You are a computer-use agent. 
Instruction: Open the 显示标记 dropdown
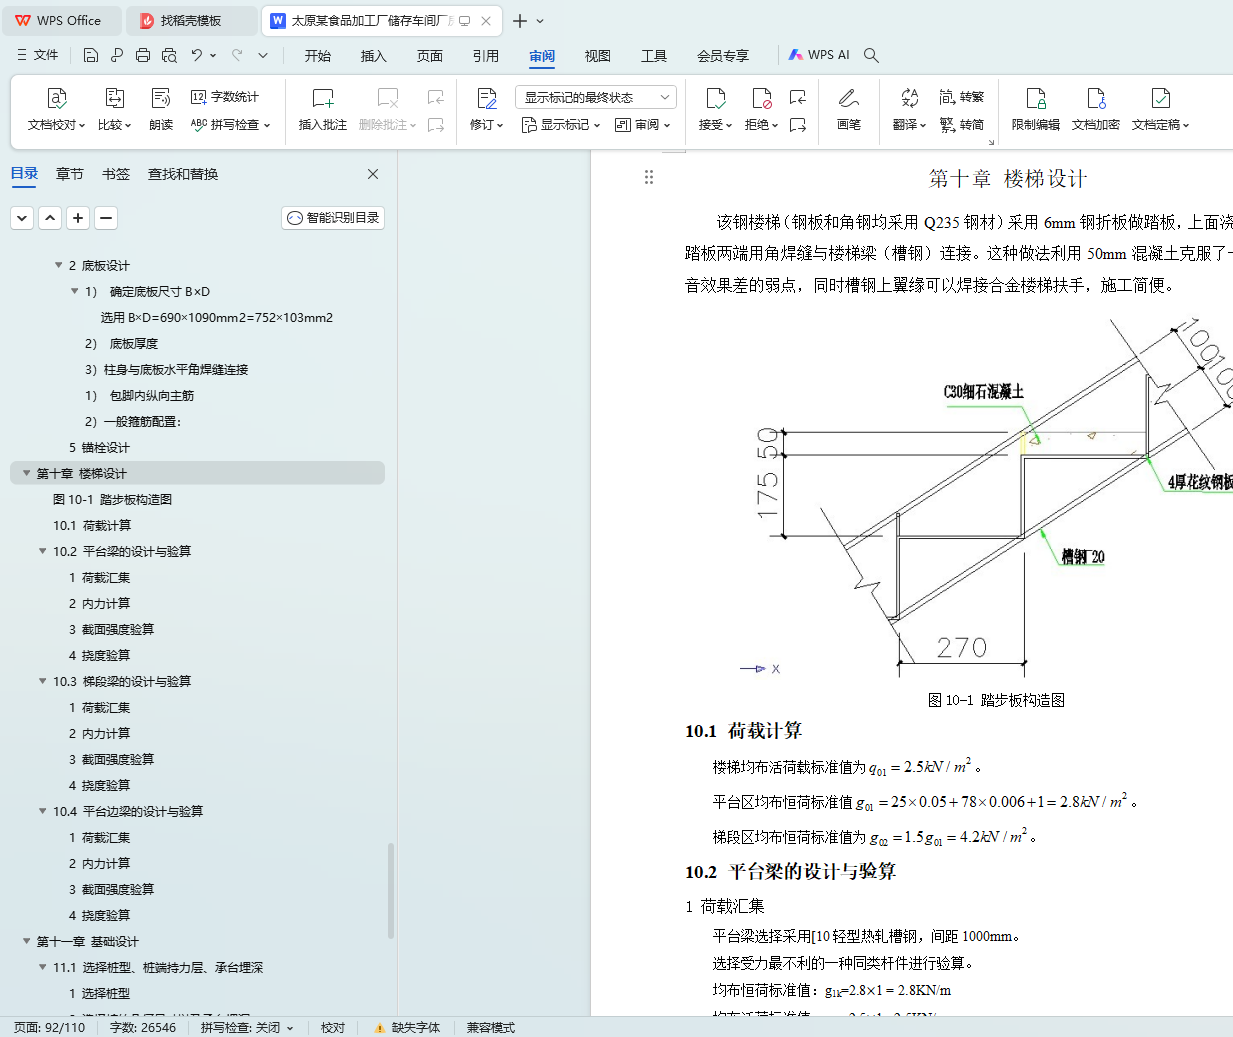[560, 125]
